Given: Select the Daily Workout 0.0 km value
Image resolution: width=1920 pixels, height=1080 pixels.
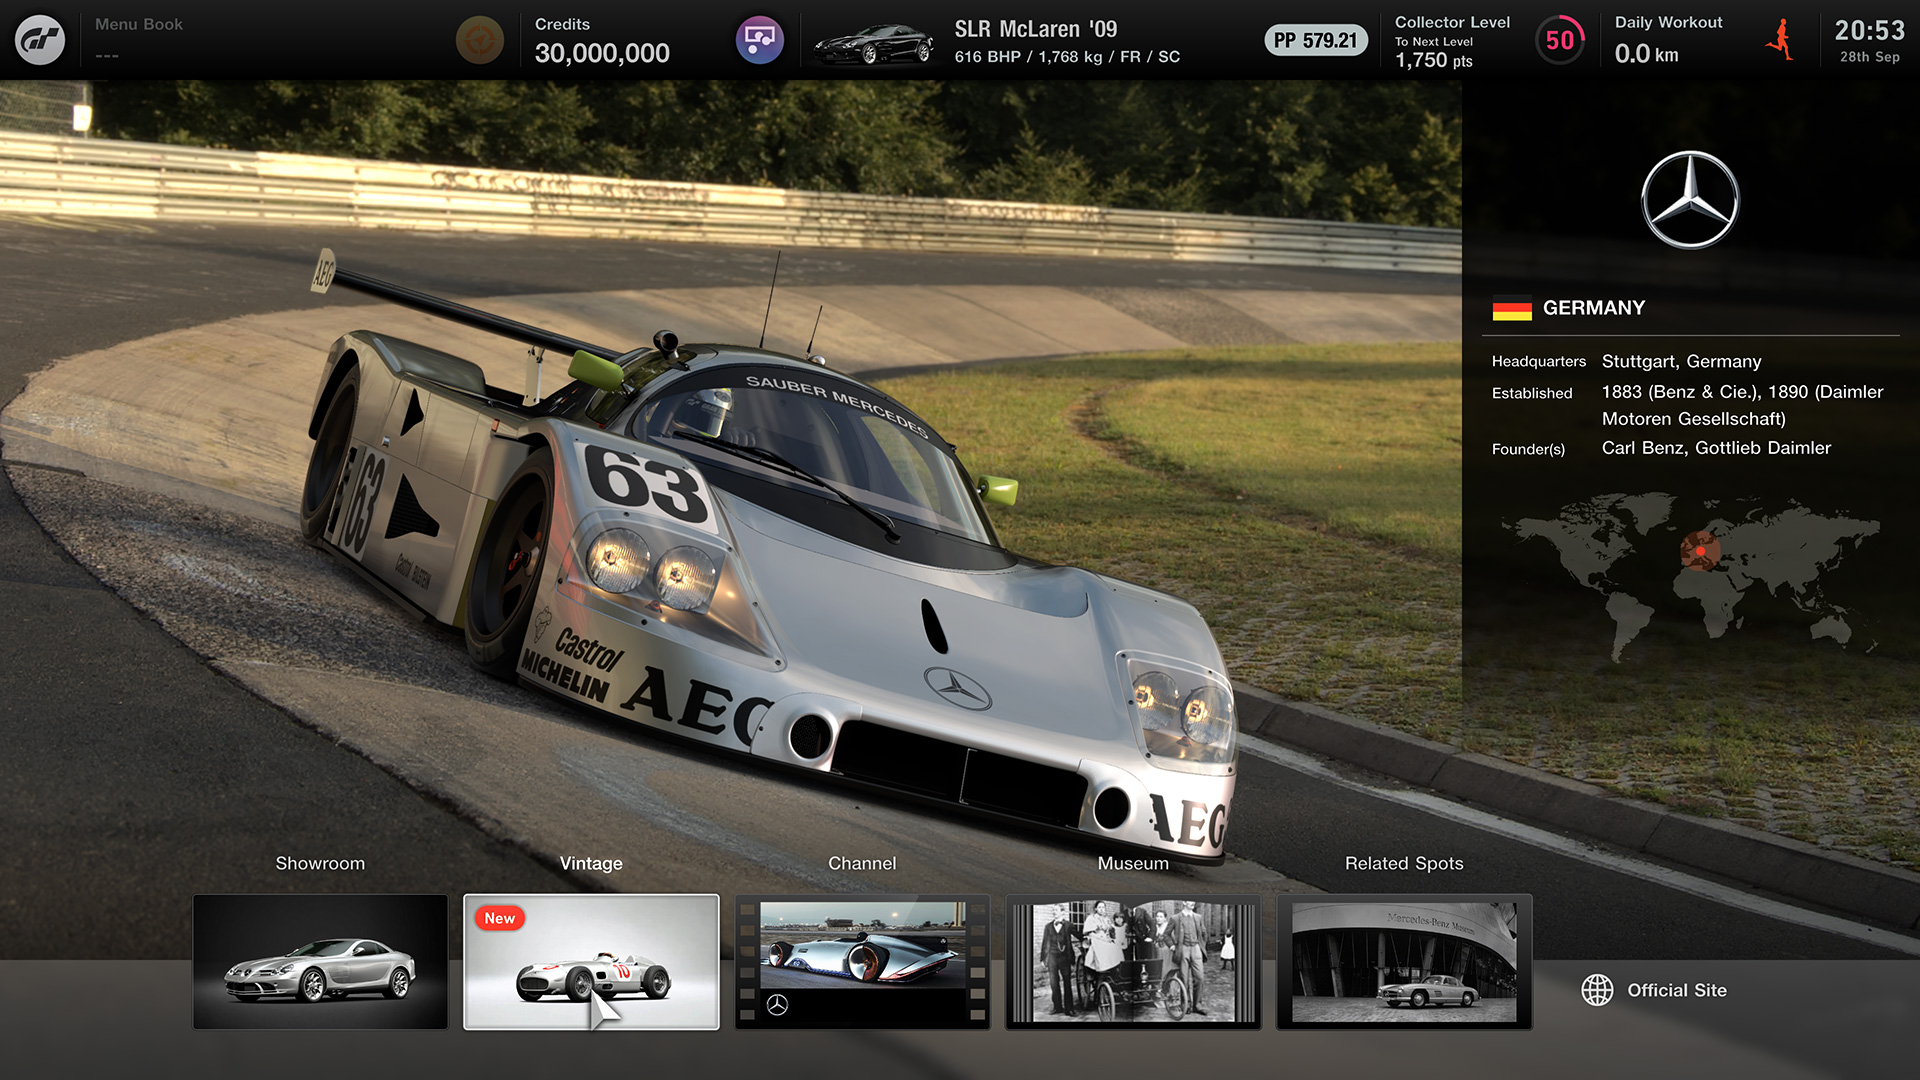Looking at the screenshot, I should tap(1646, 54).
